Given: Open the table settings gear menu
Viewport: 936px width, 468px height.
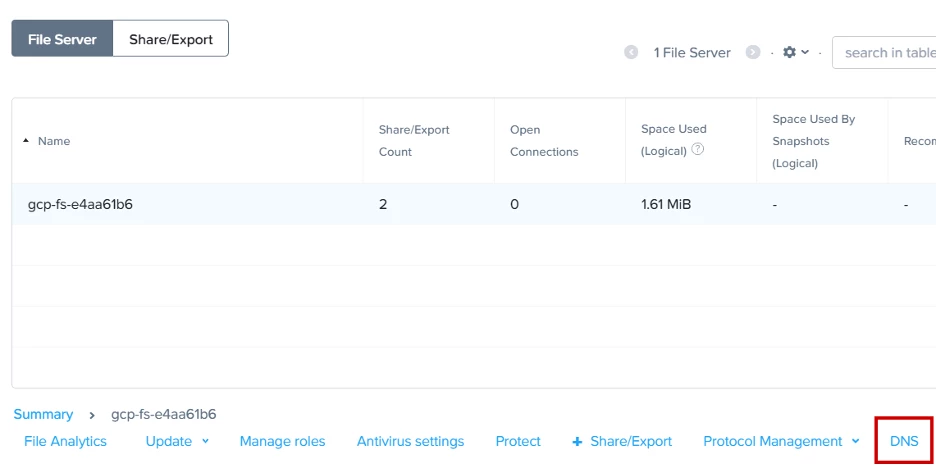Looking at the screenshot, I should 796,53.
